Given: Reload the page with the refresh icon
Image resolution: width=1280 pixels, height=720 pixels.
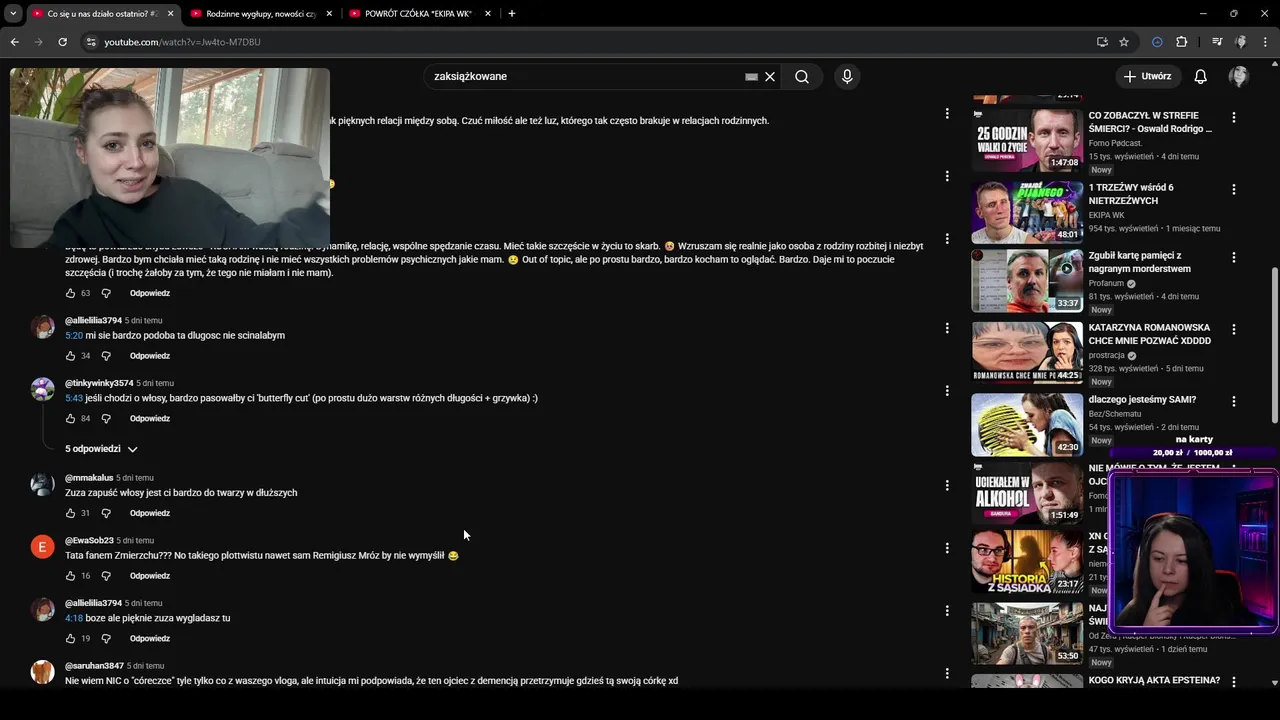Looking at the screenshot, I should (62, 42).
